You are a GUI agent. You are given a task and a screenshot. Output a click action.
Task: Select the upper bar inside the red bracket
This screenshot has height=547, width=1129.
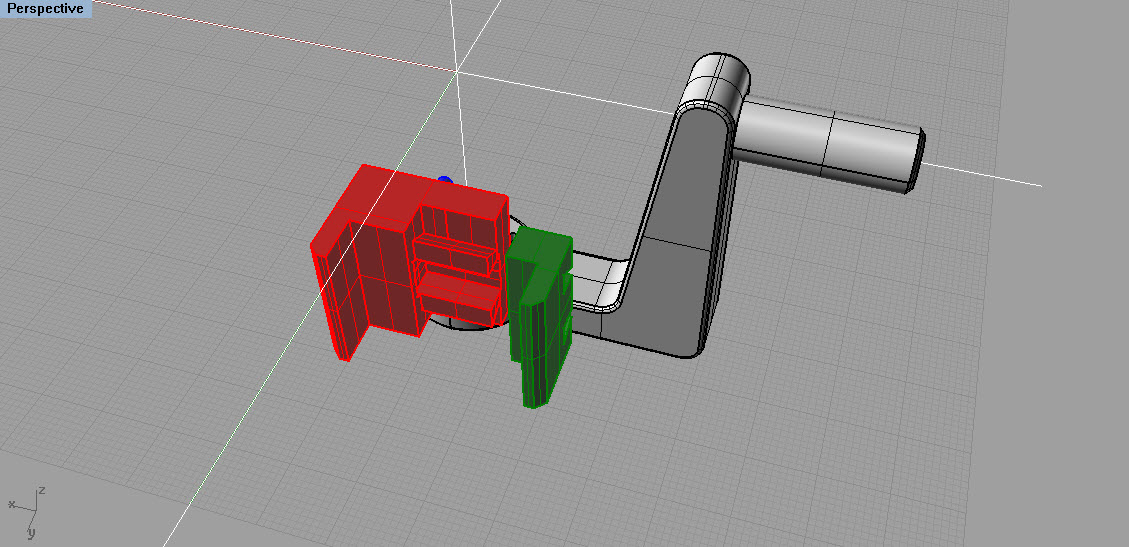tap(455, 255)
